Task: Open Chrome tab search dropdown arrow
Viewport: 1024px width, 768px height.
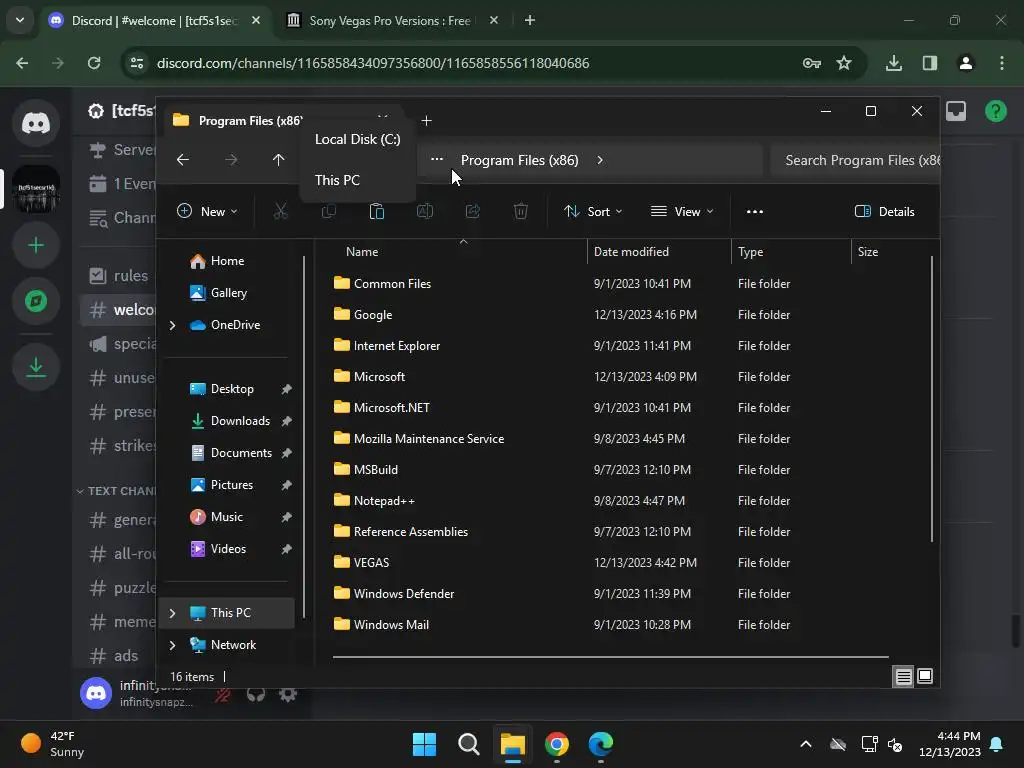Action: coord(20,20)
